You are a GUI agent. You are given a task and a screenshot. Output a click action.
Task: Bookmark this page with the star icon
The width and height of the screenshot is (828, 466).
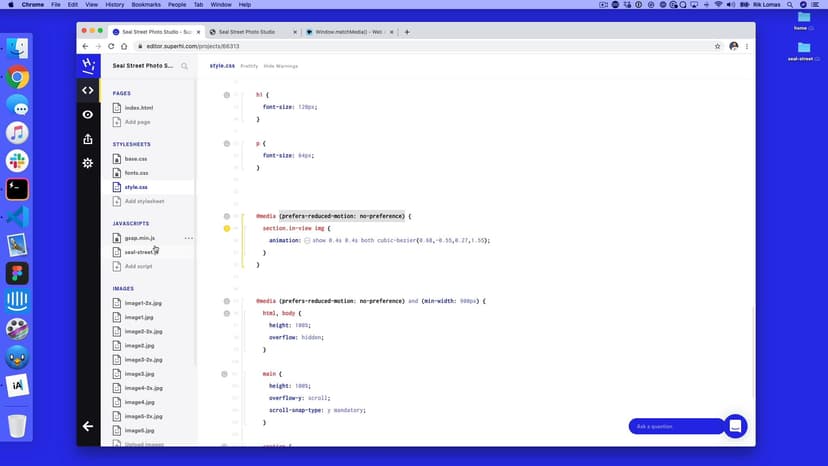pyautogui.click(x=717, y=46)
